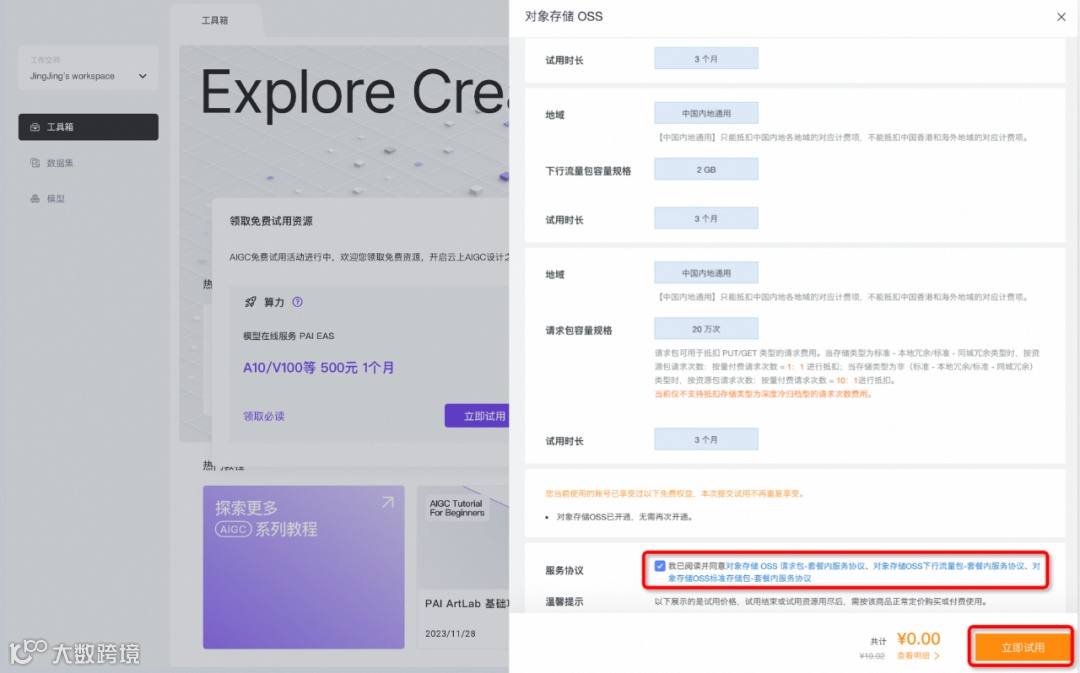Select 中国内地通用 region above 下行流量包容量规格
The width and height of the screenshot is (1080, 673).
click(706, 114)
